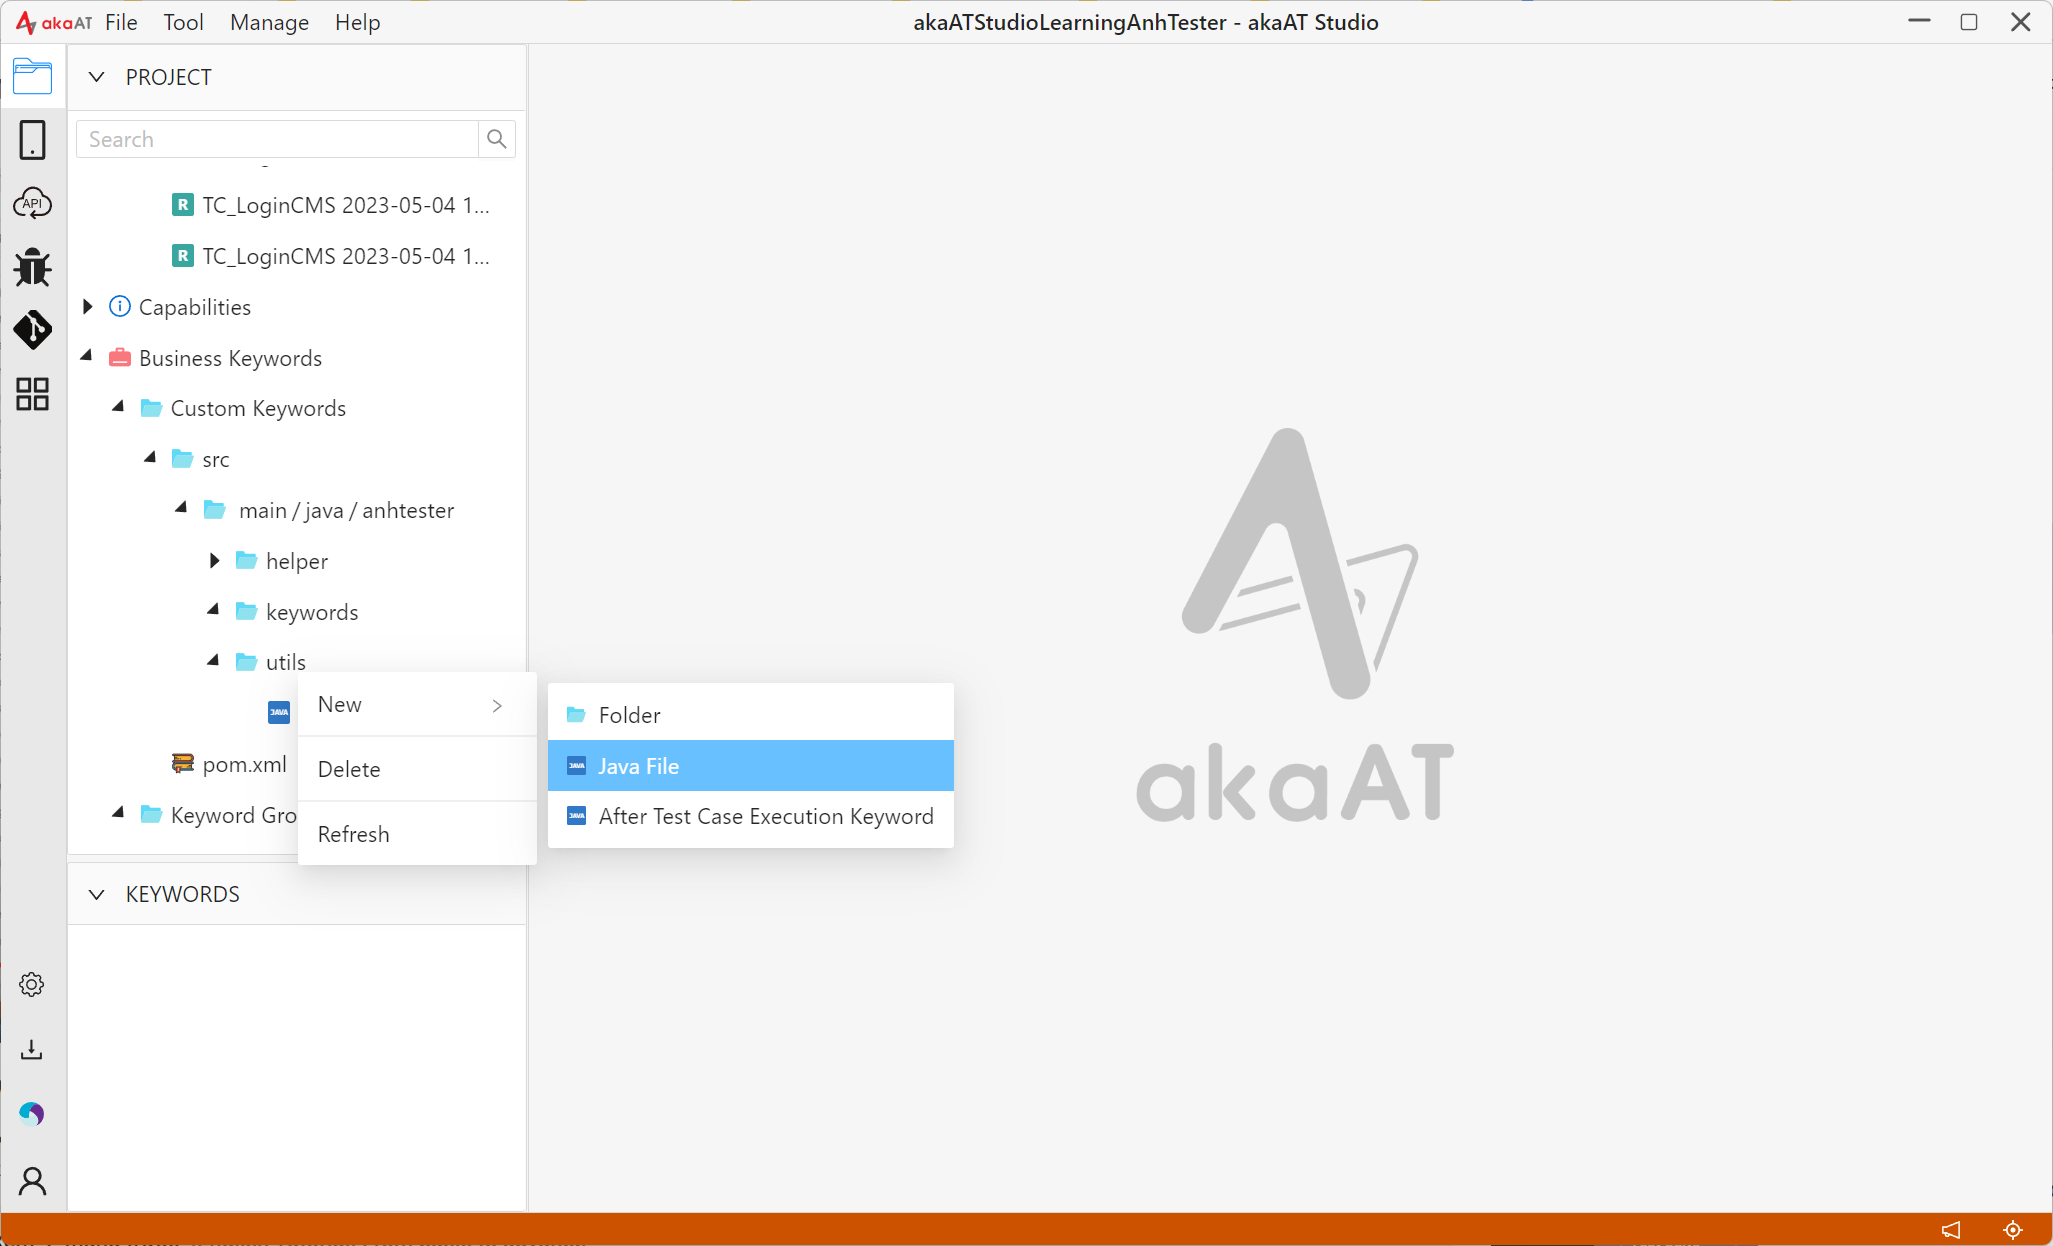2053x1246 pixels.
Task: Open the Manage menu
Action: click(x=269, y=22)
